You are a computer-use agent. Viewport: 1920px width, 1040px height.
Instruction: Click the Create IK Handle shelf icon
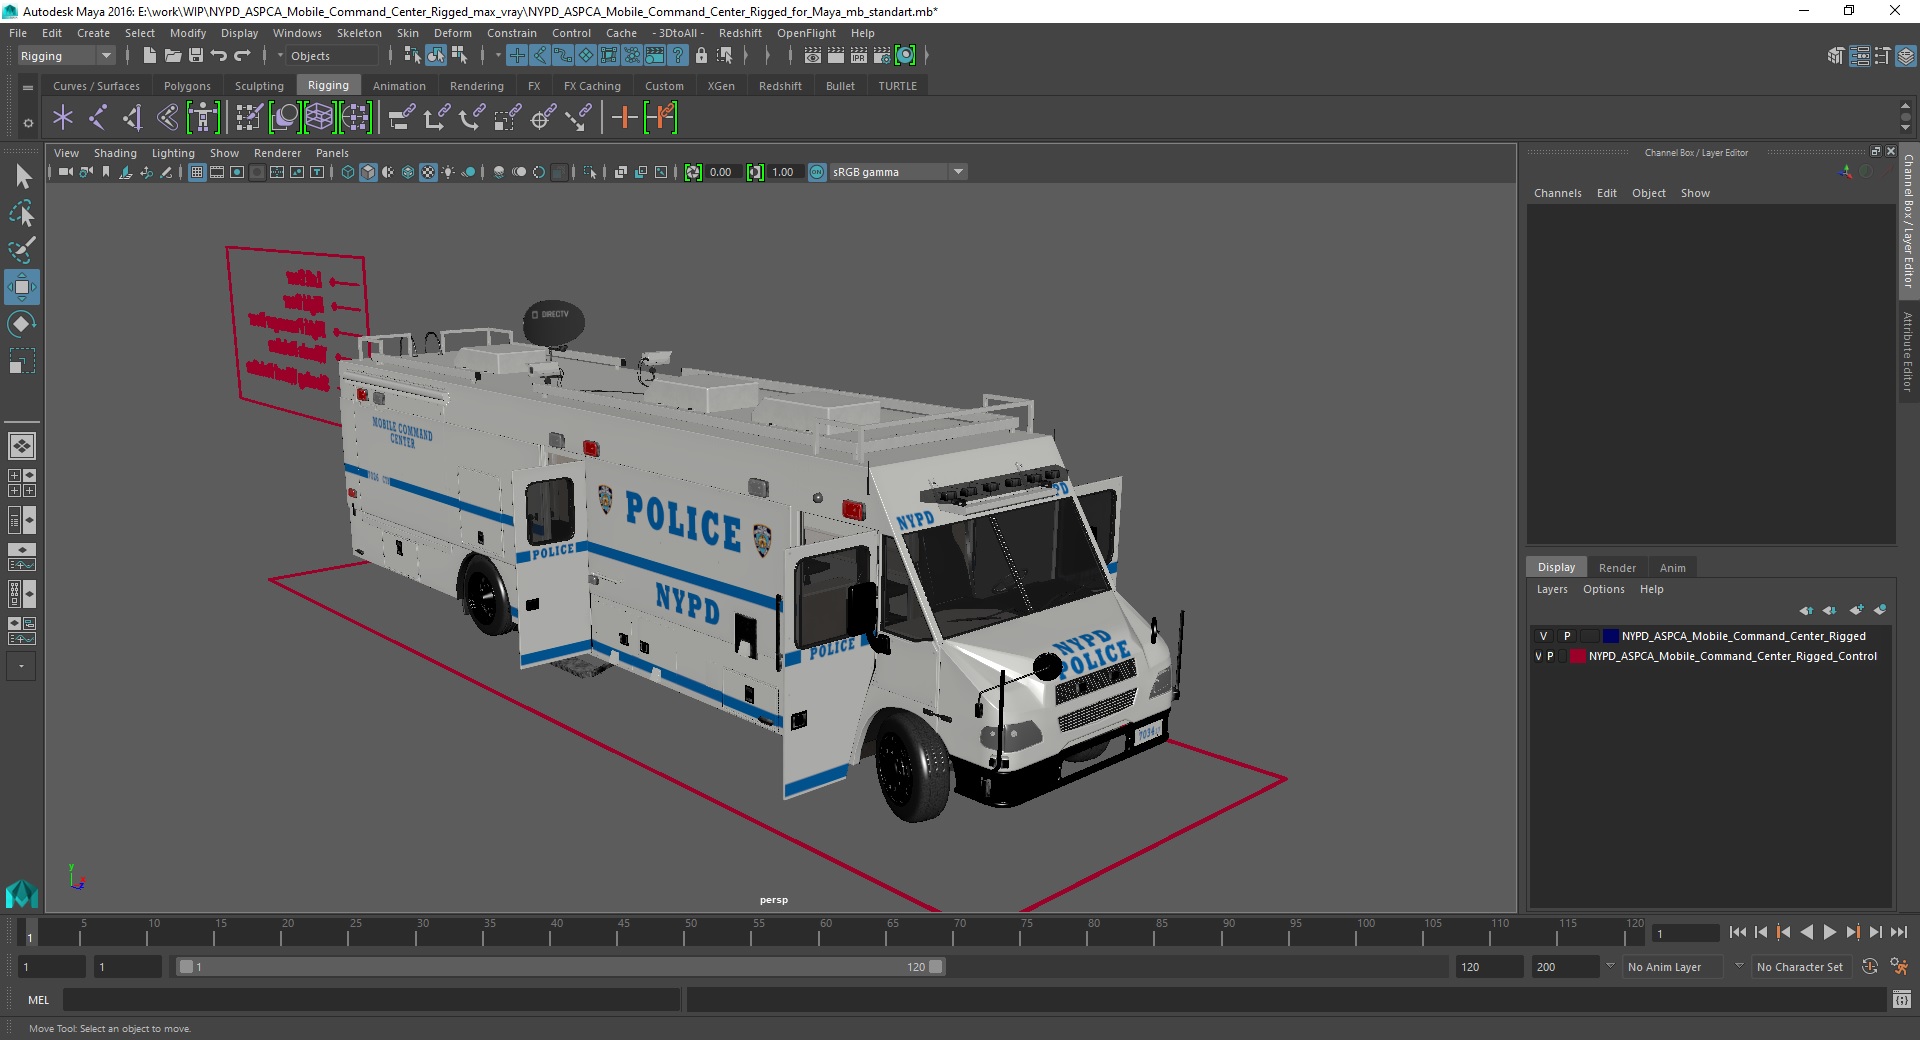(x=133, y=118)
